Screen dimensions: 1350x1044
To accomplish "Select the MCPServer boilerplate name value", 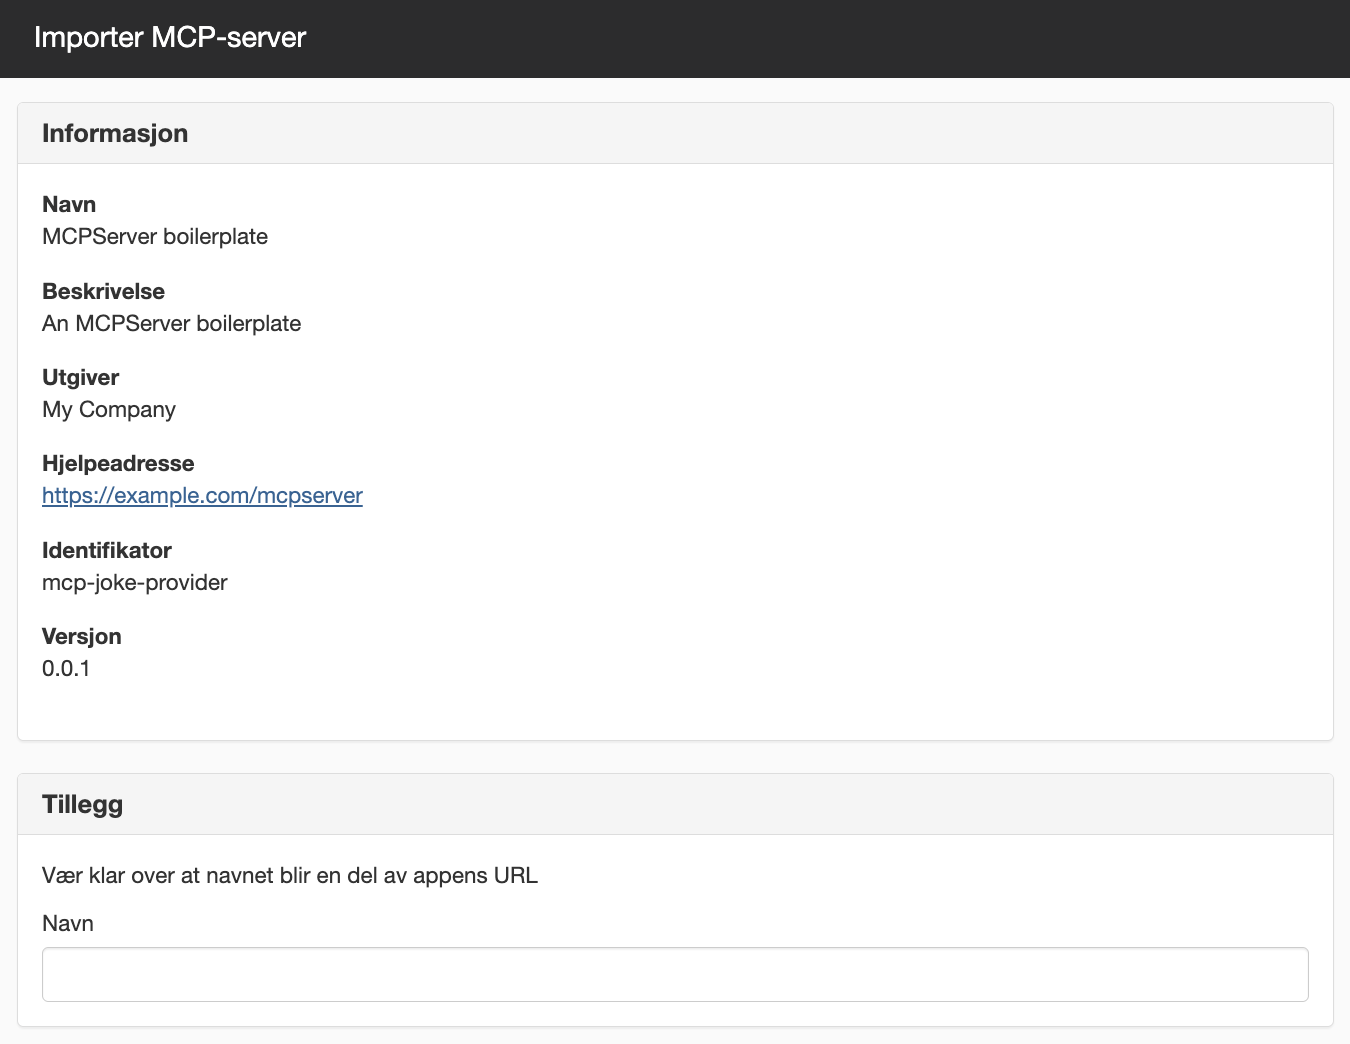I will 155,237.
